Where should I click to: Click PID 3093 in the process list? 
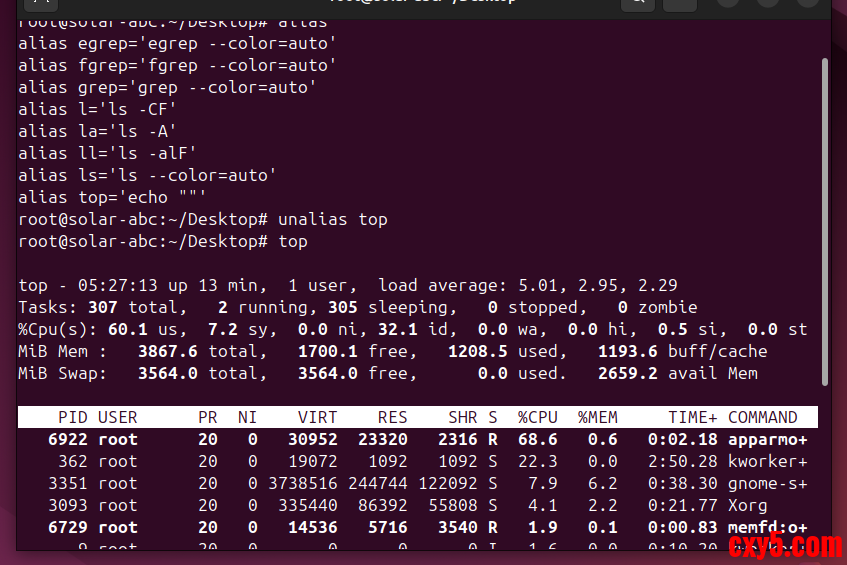(68, 506)
